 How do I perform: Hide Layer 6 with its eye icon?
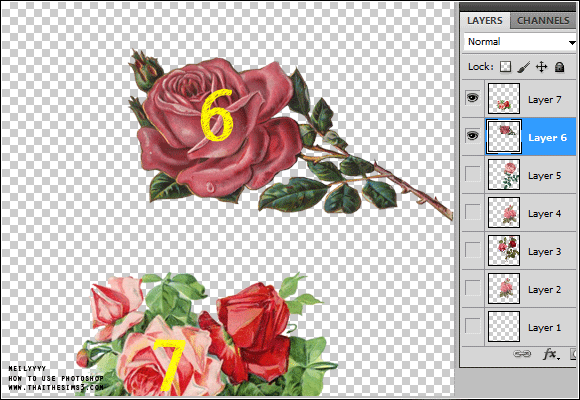tap(473, 136)
